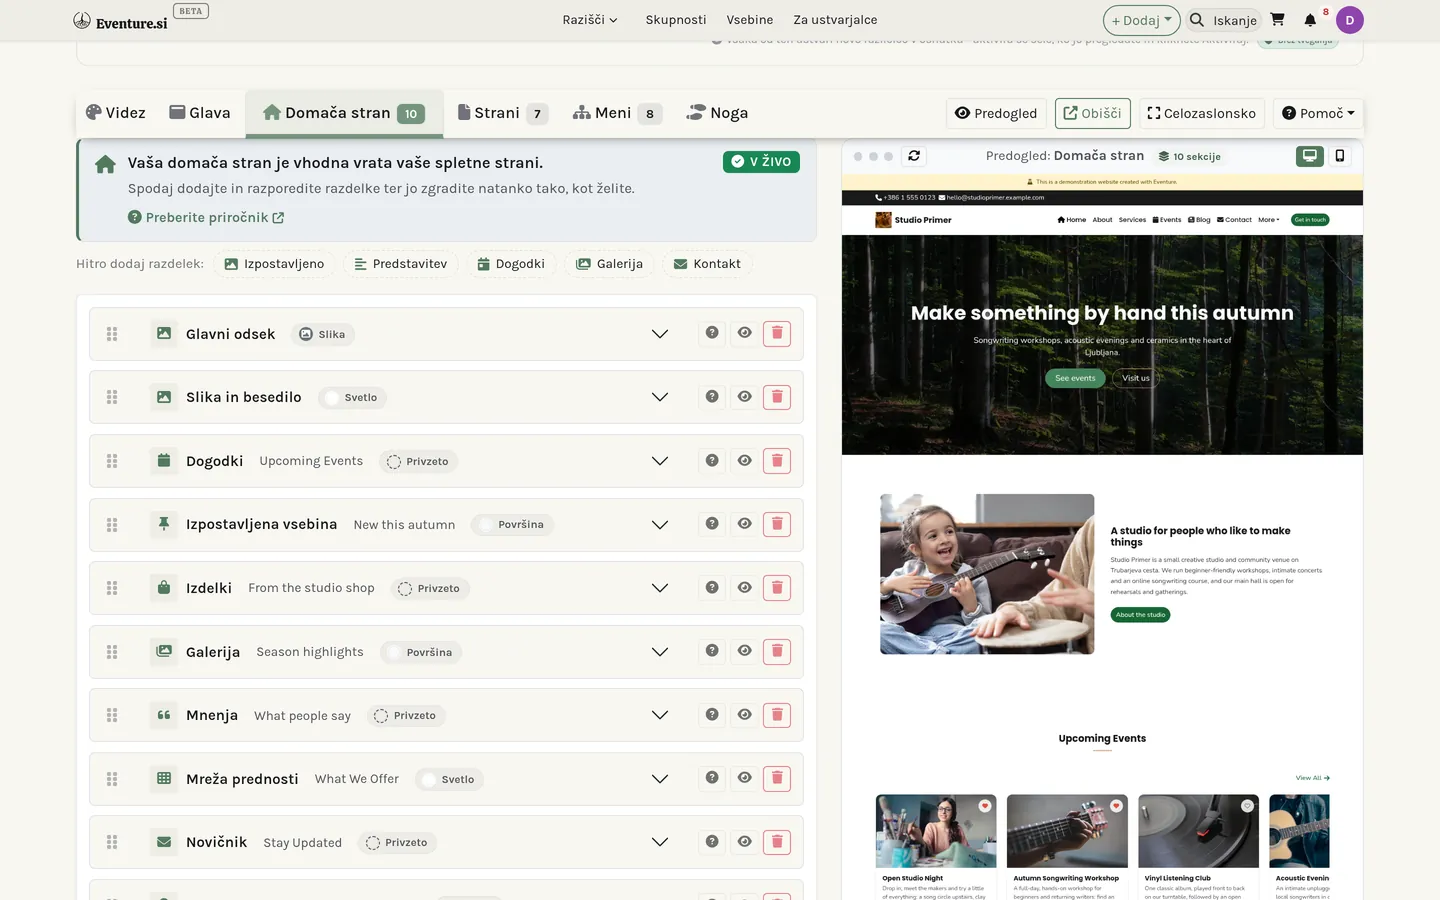Grab the drag handle of Glavni odsek
This screenshot has width=1440, height=900.
tap(112, 334)
